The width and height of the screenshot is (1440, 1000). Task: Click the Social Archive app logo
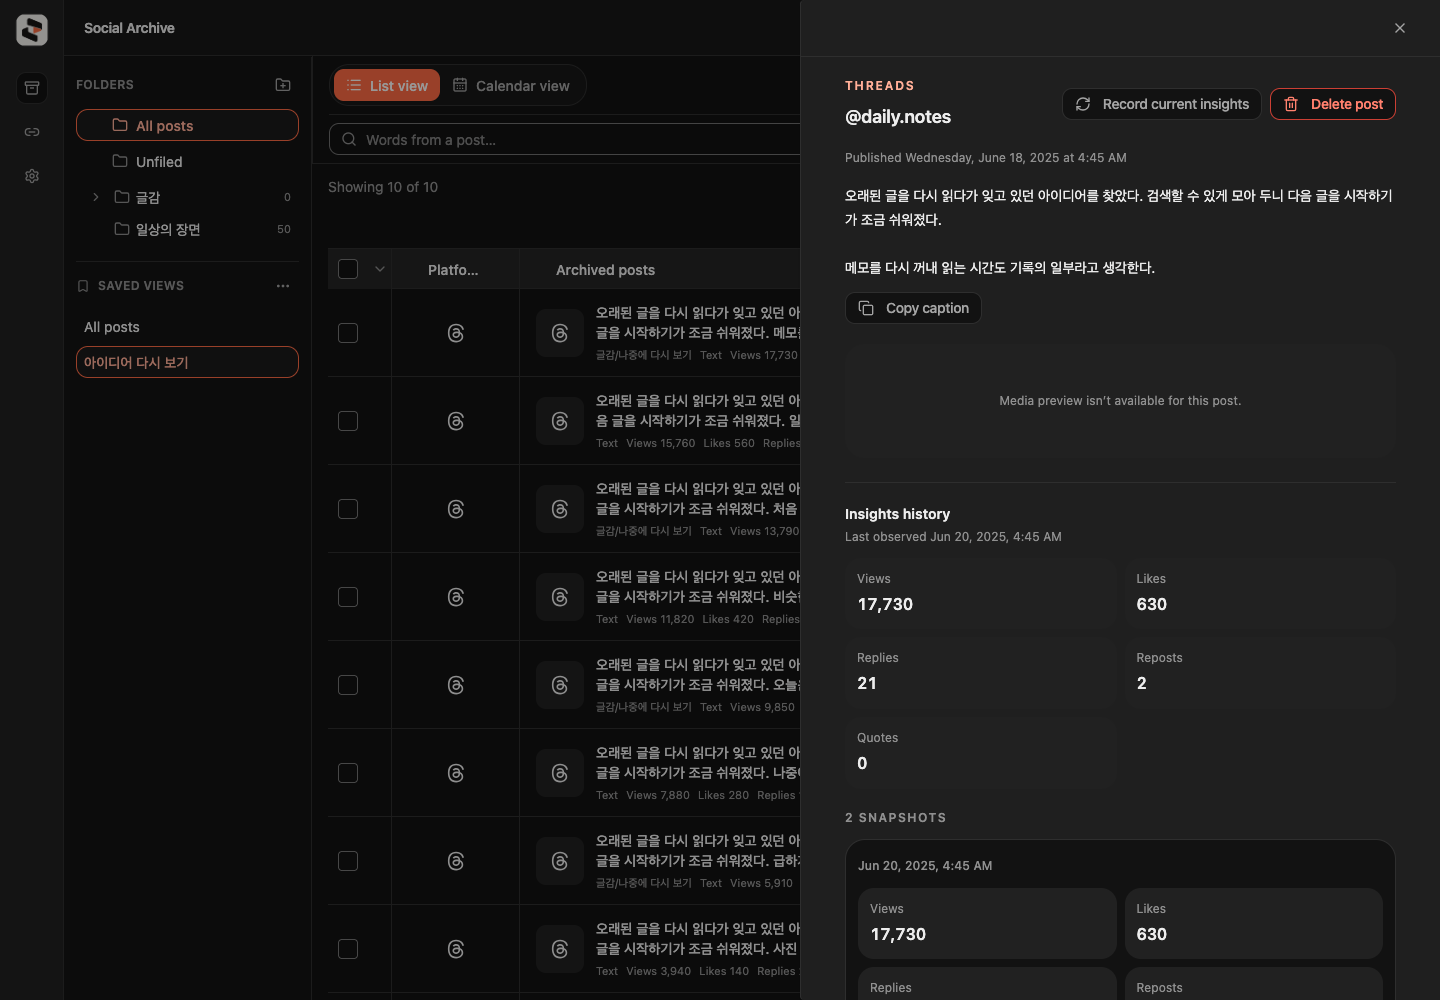[x=32, y=30]
